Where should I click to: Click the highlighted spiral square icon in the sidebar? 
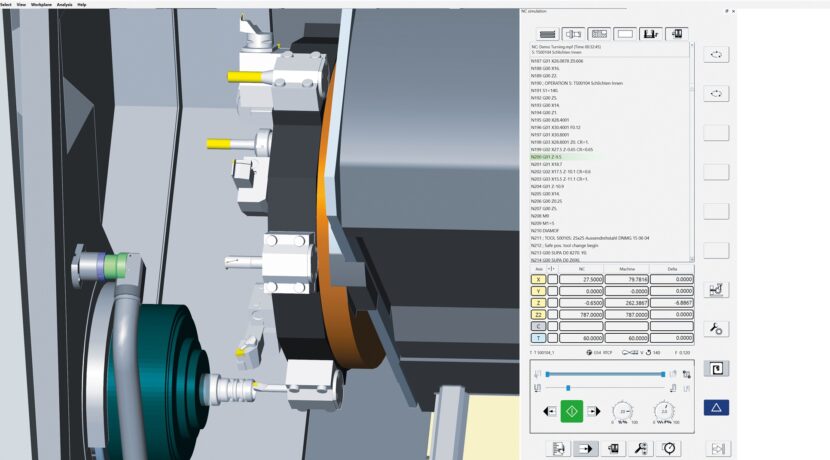pyautogui.click(x=716, y=368)
